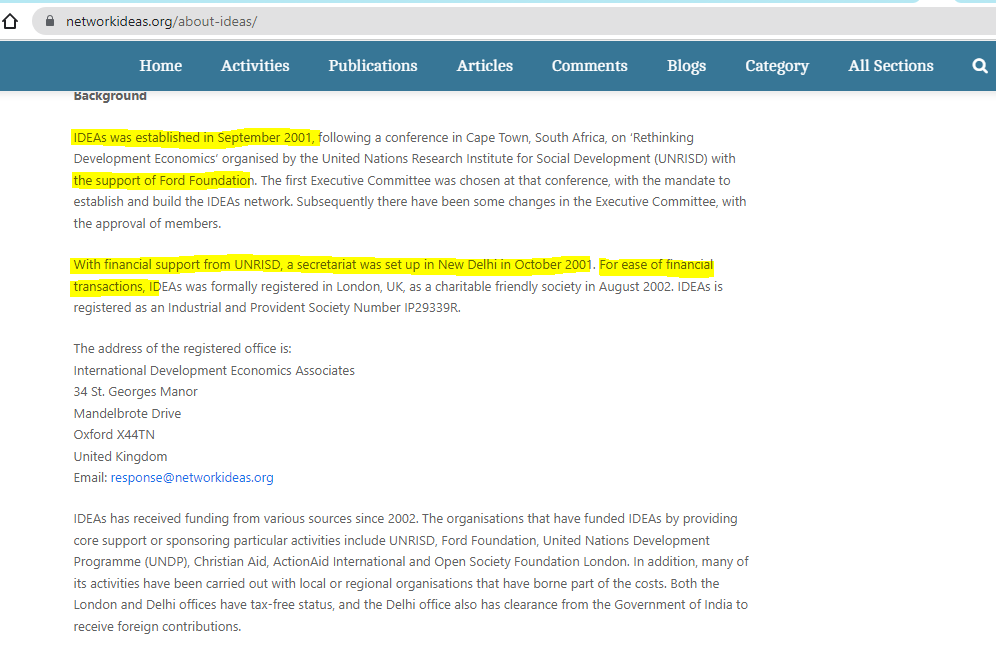Viewport: 996px width, 660px height.
Task: Click the padlock site security icon
Action: point(50,21)
